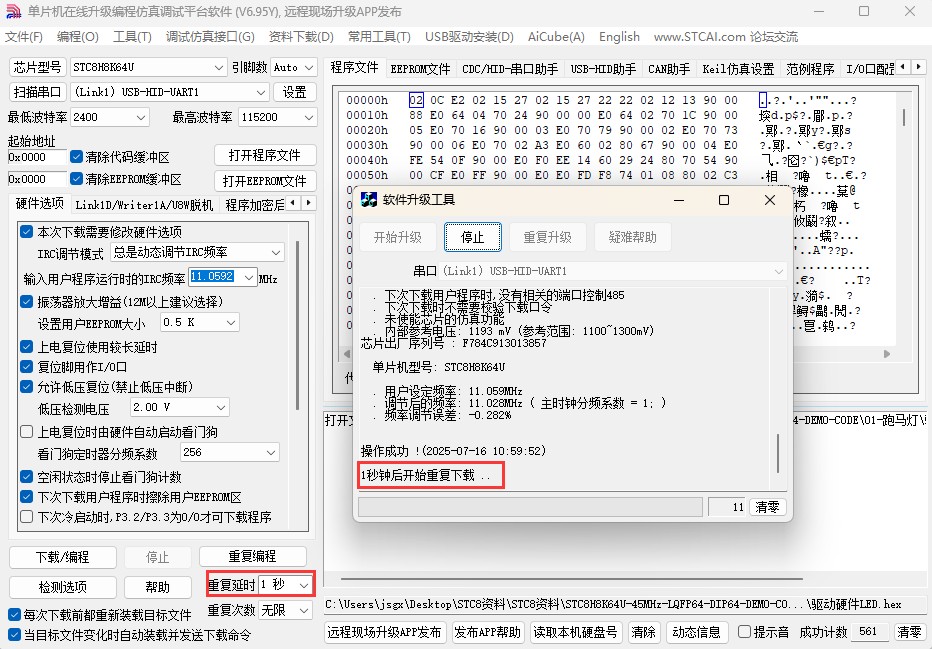
Task: Toggle 复位脚用作I/O口 checkbox
Action: tap(26, 367)
